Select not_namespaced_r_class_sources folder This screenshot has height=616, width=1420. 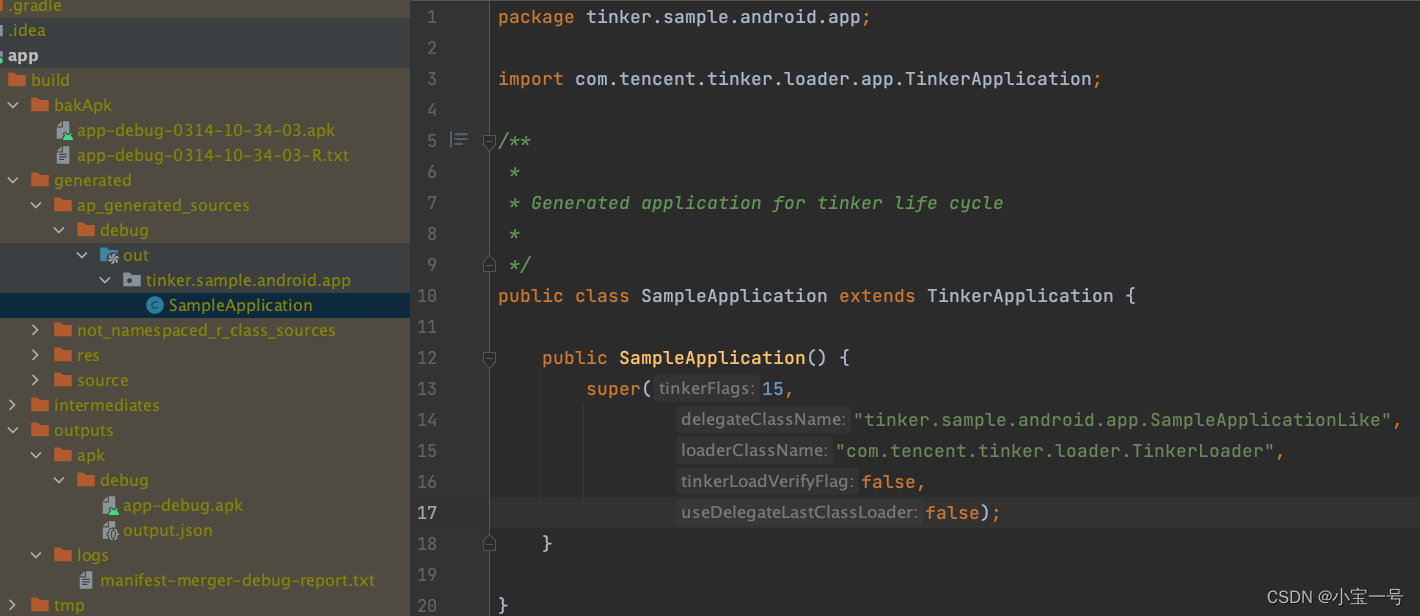pyautogui.click(x=205, y=330)
